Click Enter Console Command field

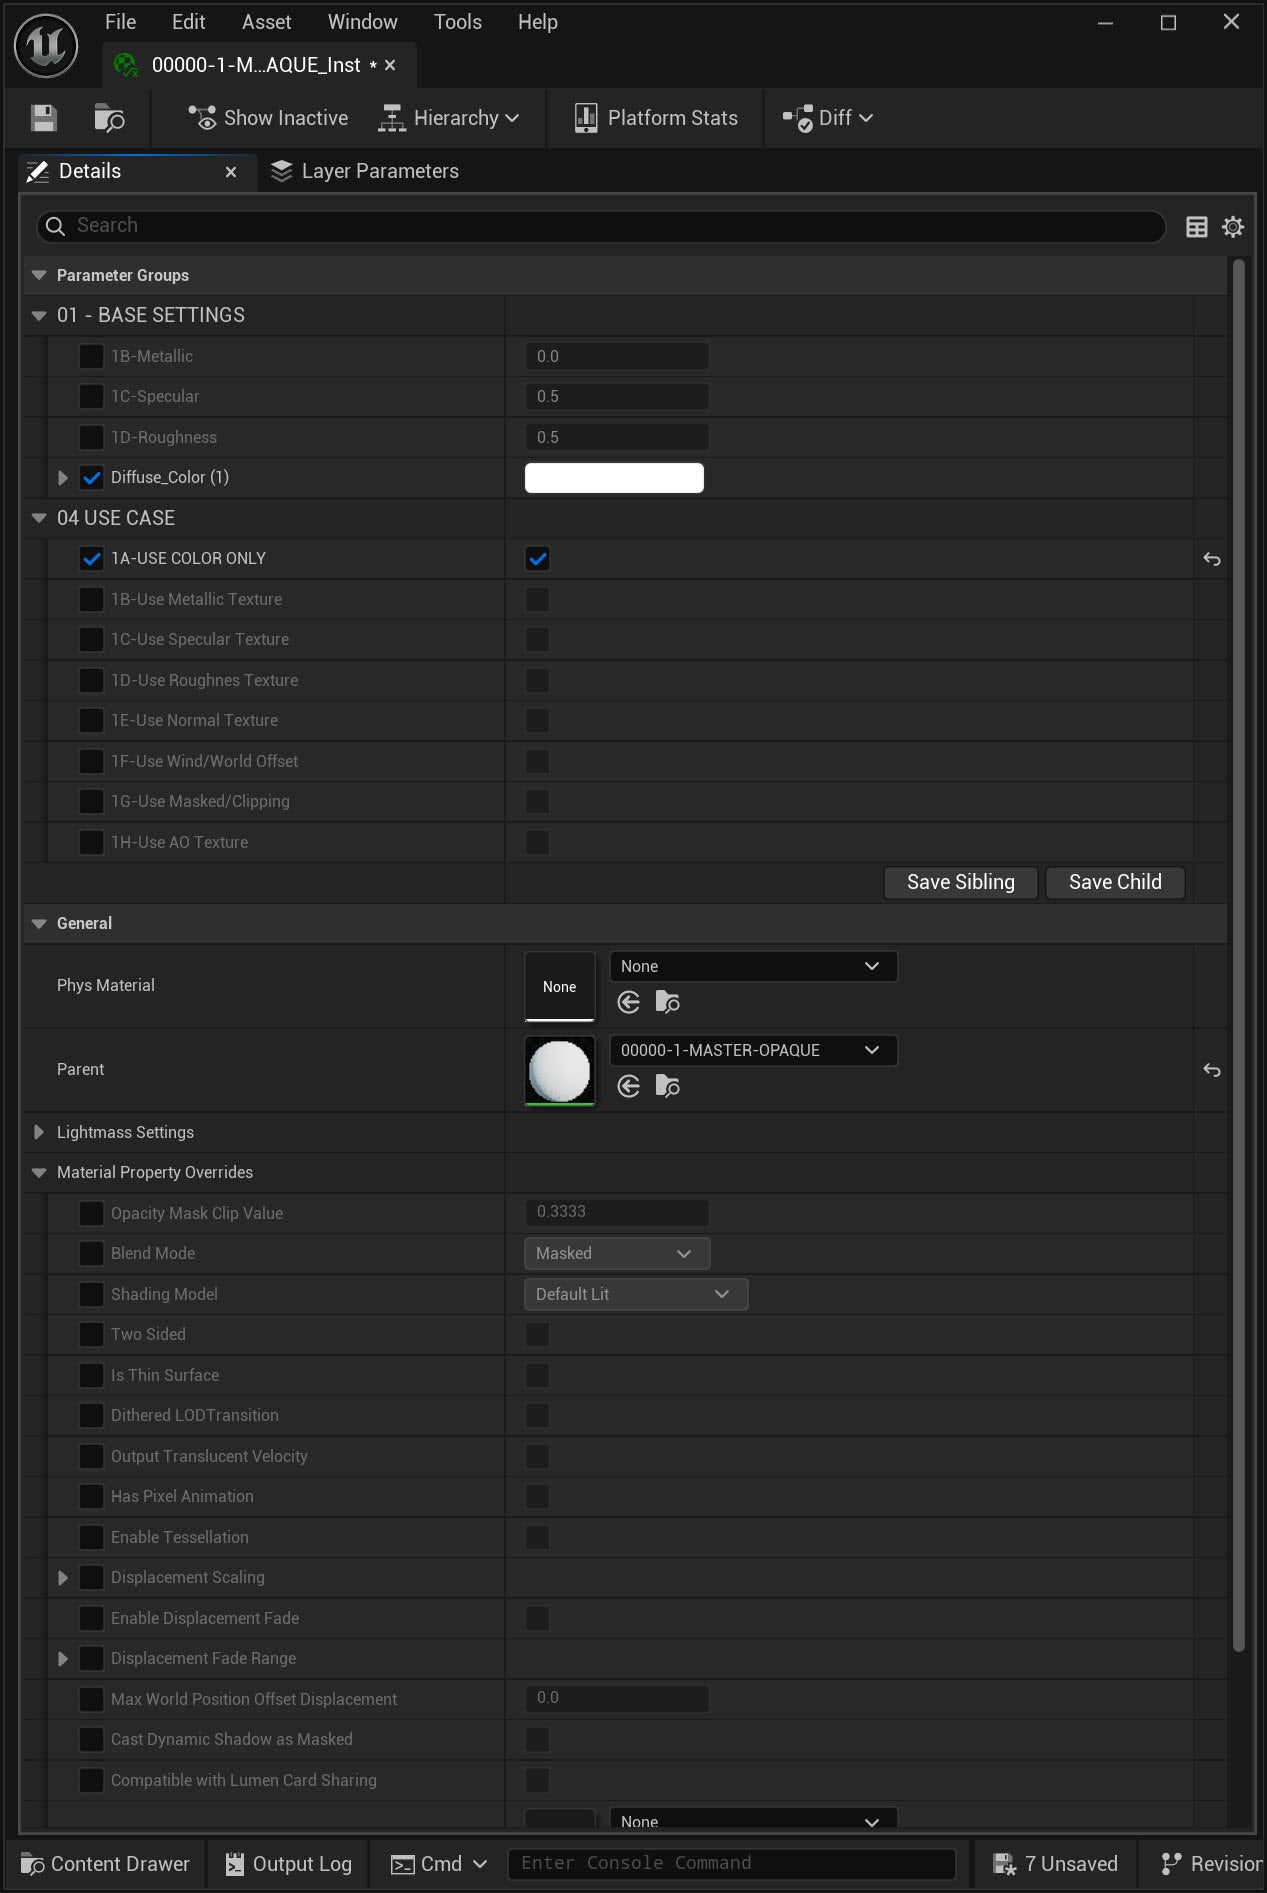732,1864
